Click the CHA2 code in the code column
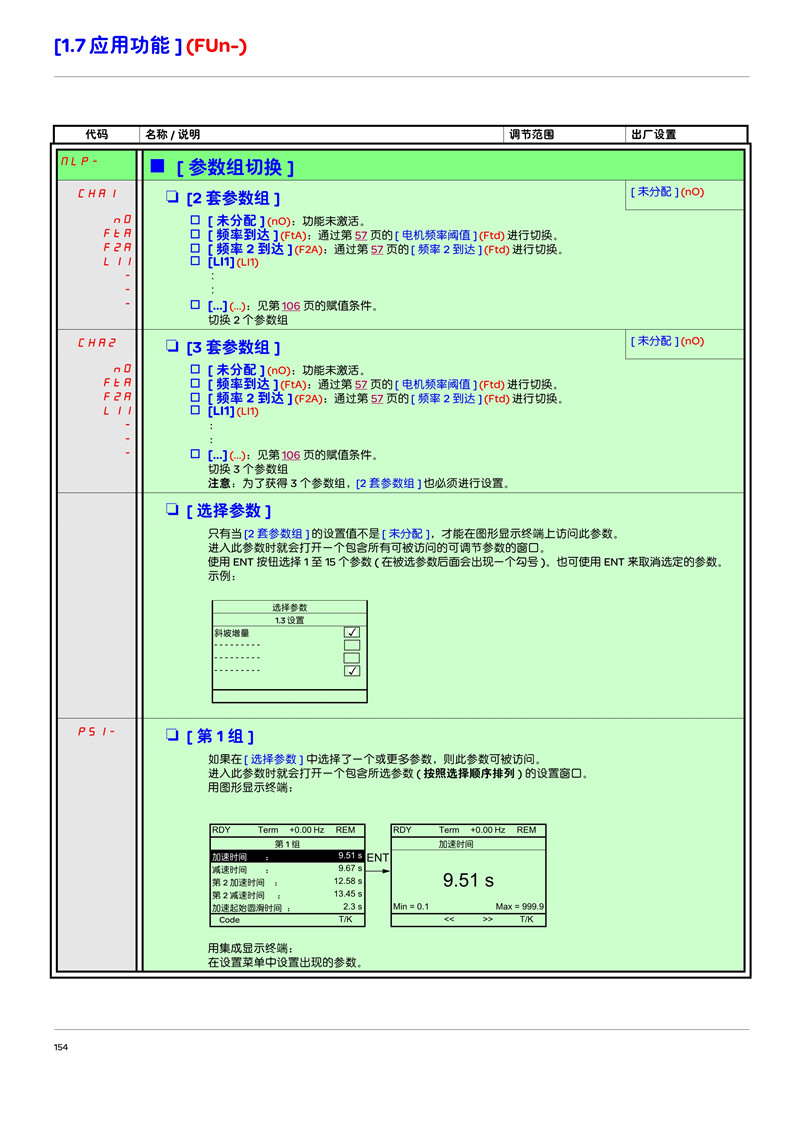 pyautogui.click(x=97, y=343)
